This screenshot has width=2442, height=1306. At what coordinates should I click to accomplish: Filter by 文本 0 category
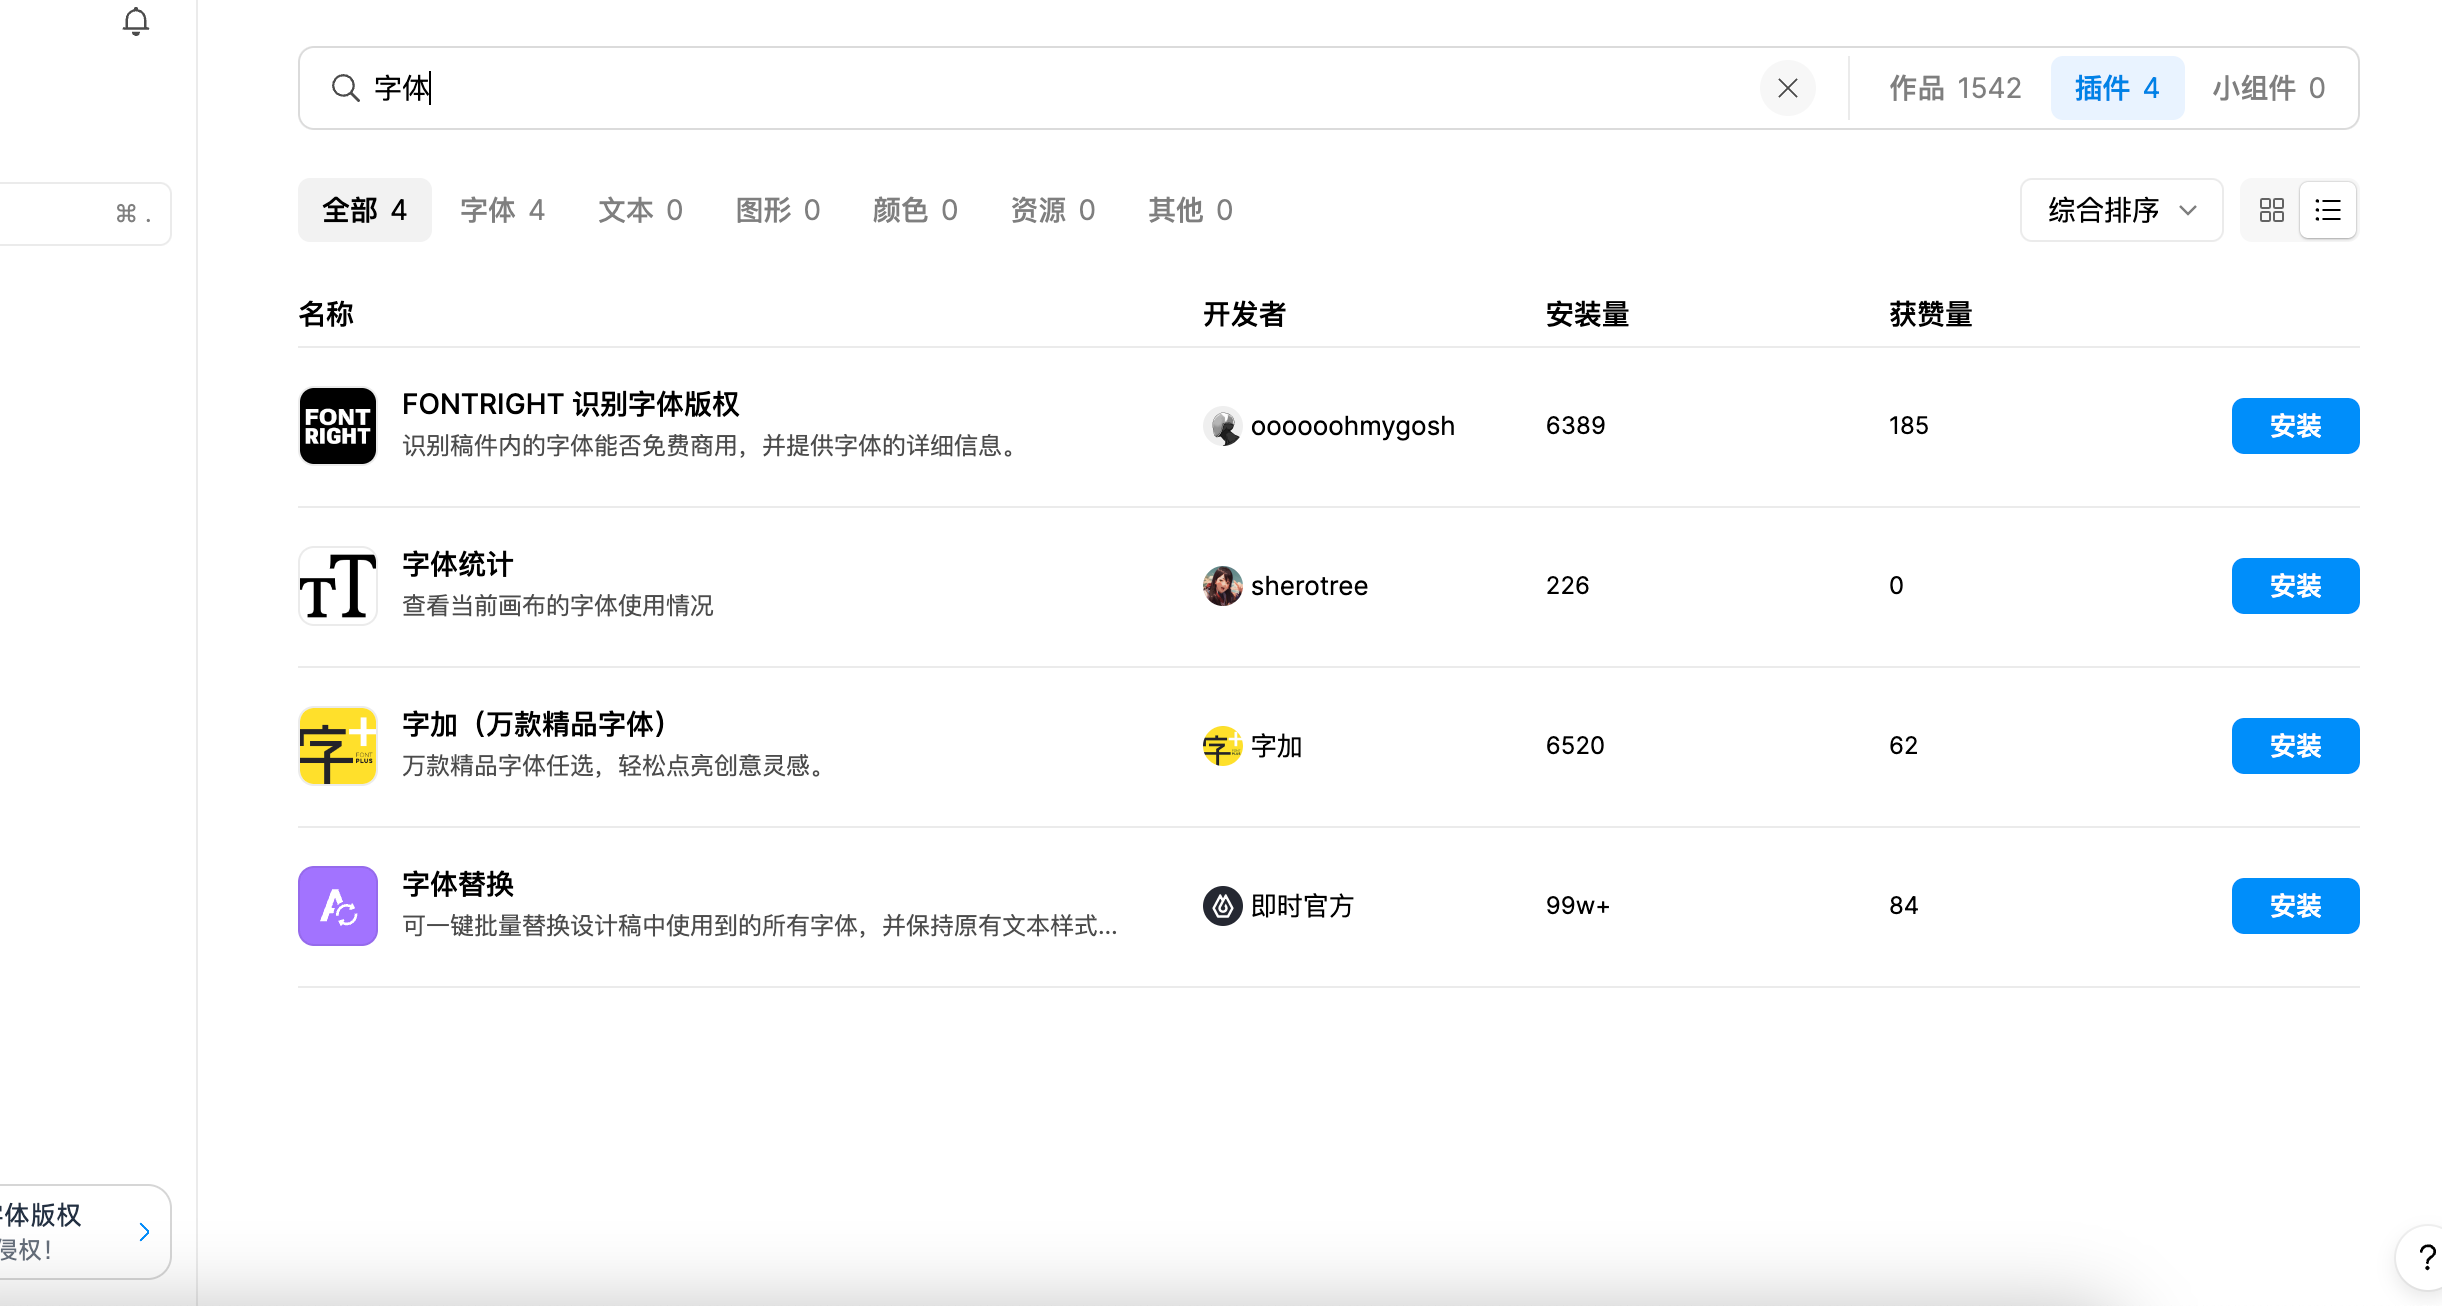(641, 210)
